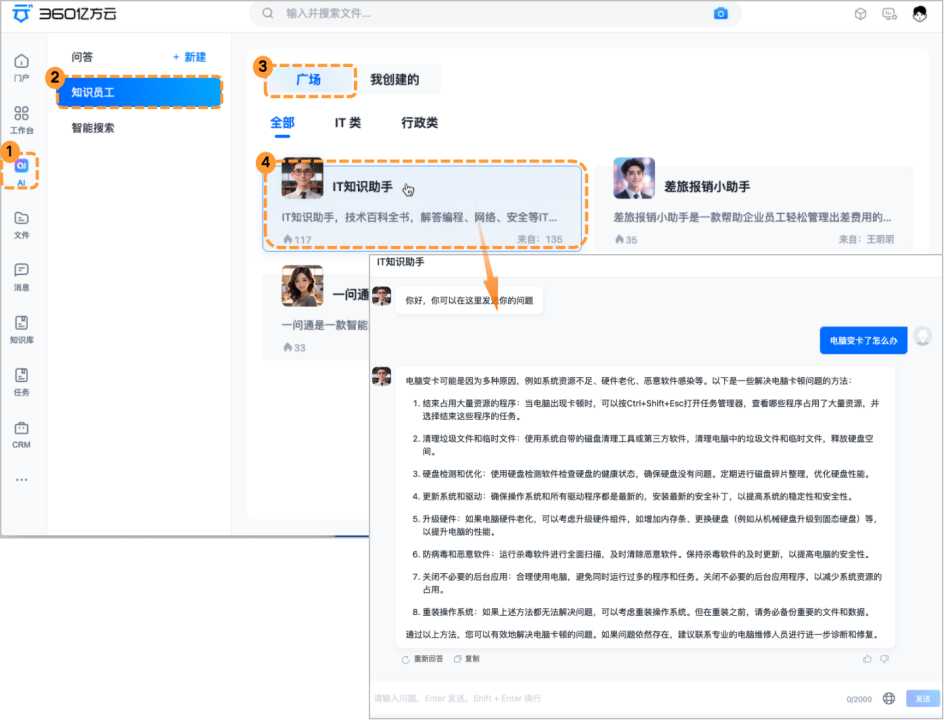Open the 文件 files sidebar icon
The width and height of the screenshot is (944, 720).
tap(22, 225)
